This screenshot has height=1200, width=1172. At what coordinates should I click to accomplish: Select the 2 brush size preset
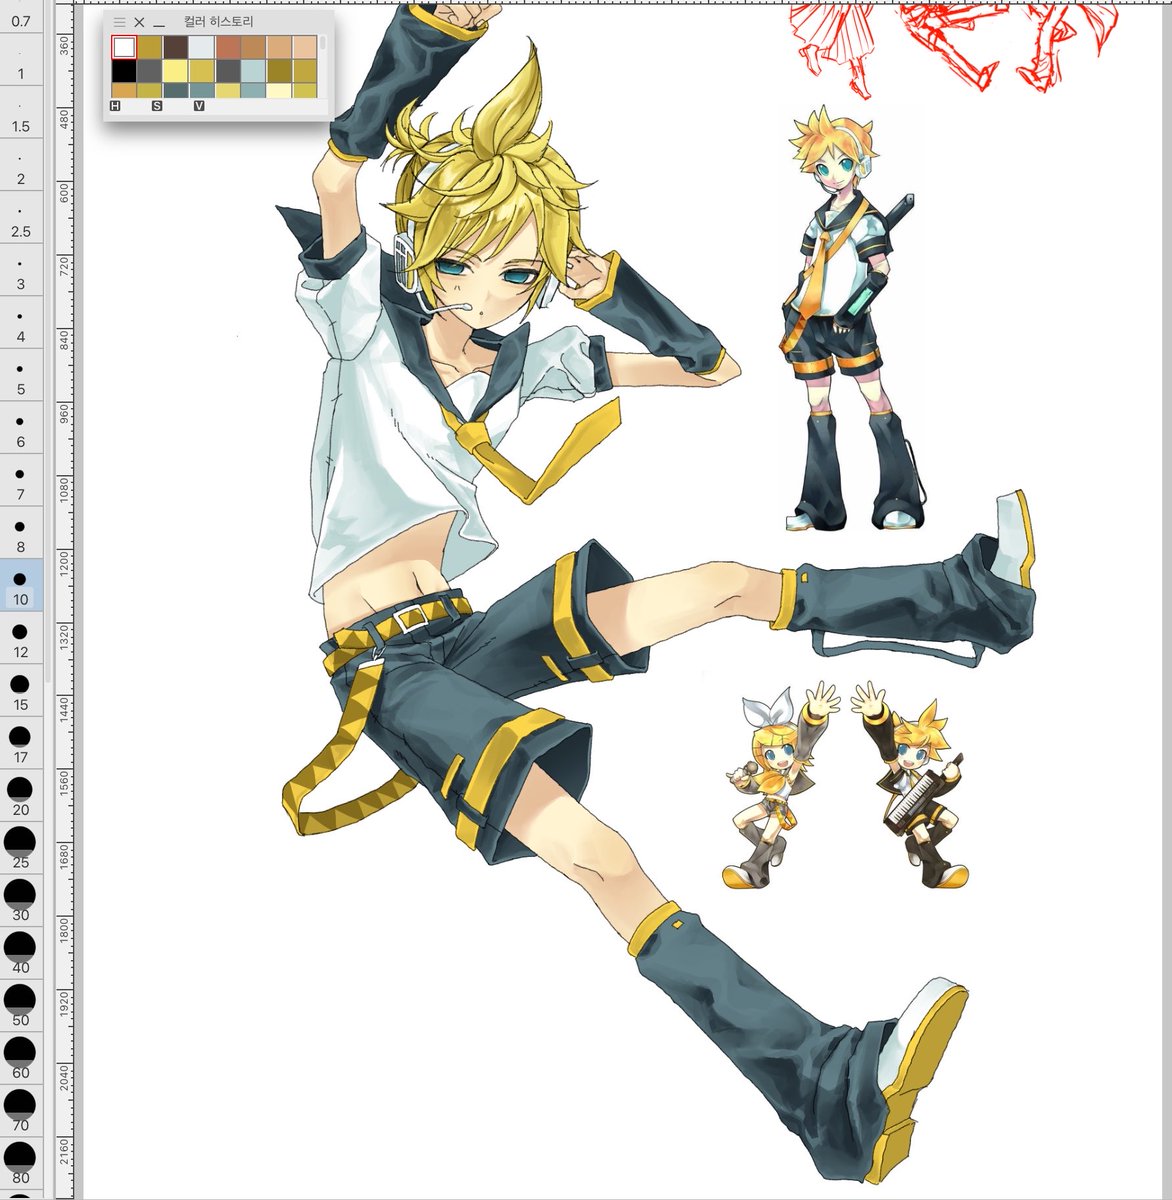click(20, 165)
